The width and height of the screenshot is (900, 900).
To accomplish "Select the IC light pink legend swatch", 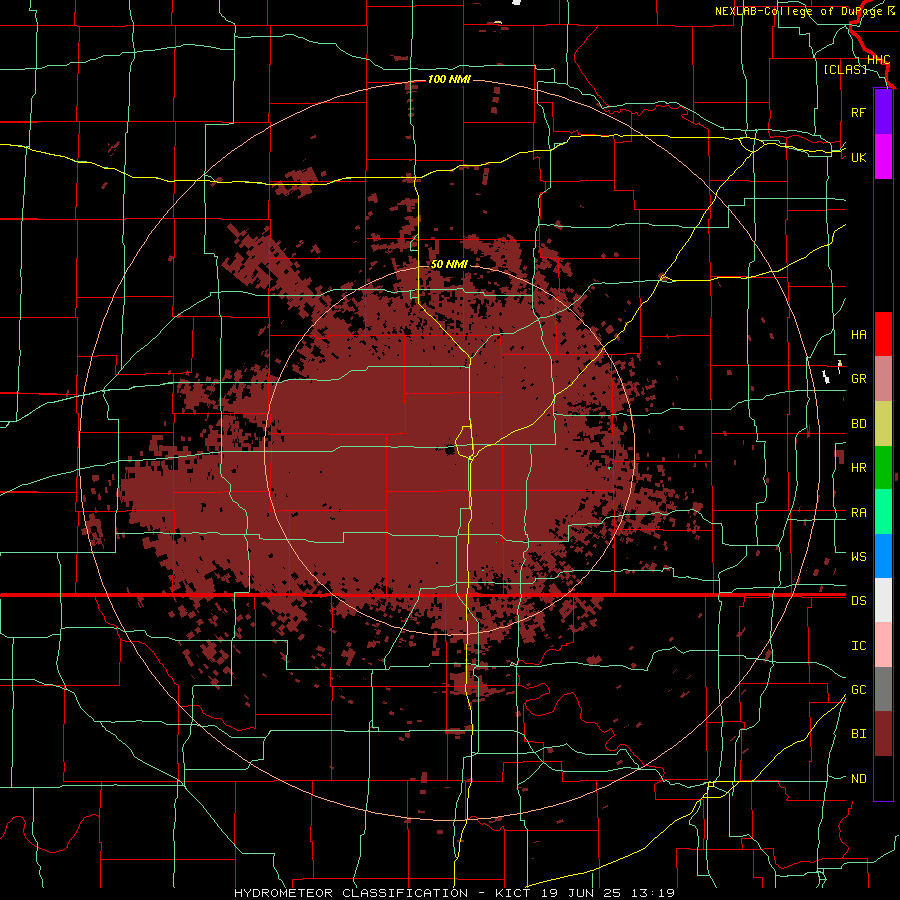I will 883,645.
